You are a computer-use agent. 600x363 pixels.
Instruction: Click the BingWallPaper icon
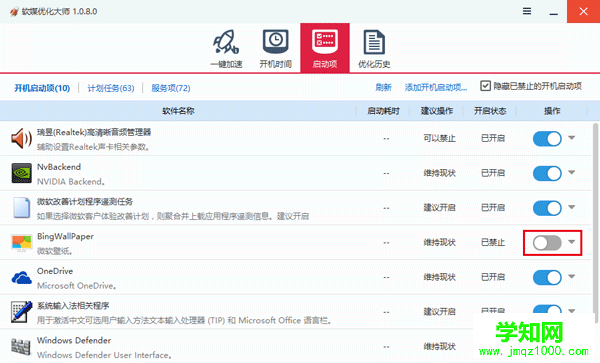point(21,243)
